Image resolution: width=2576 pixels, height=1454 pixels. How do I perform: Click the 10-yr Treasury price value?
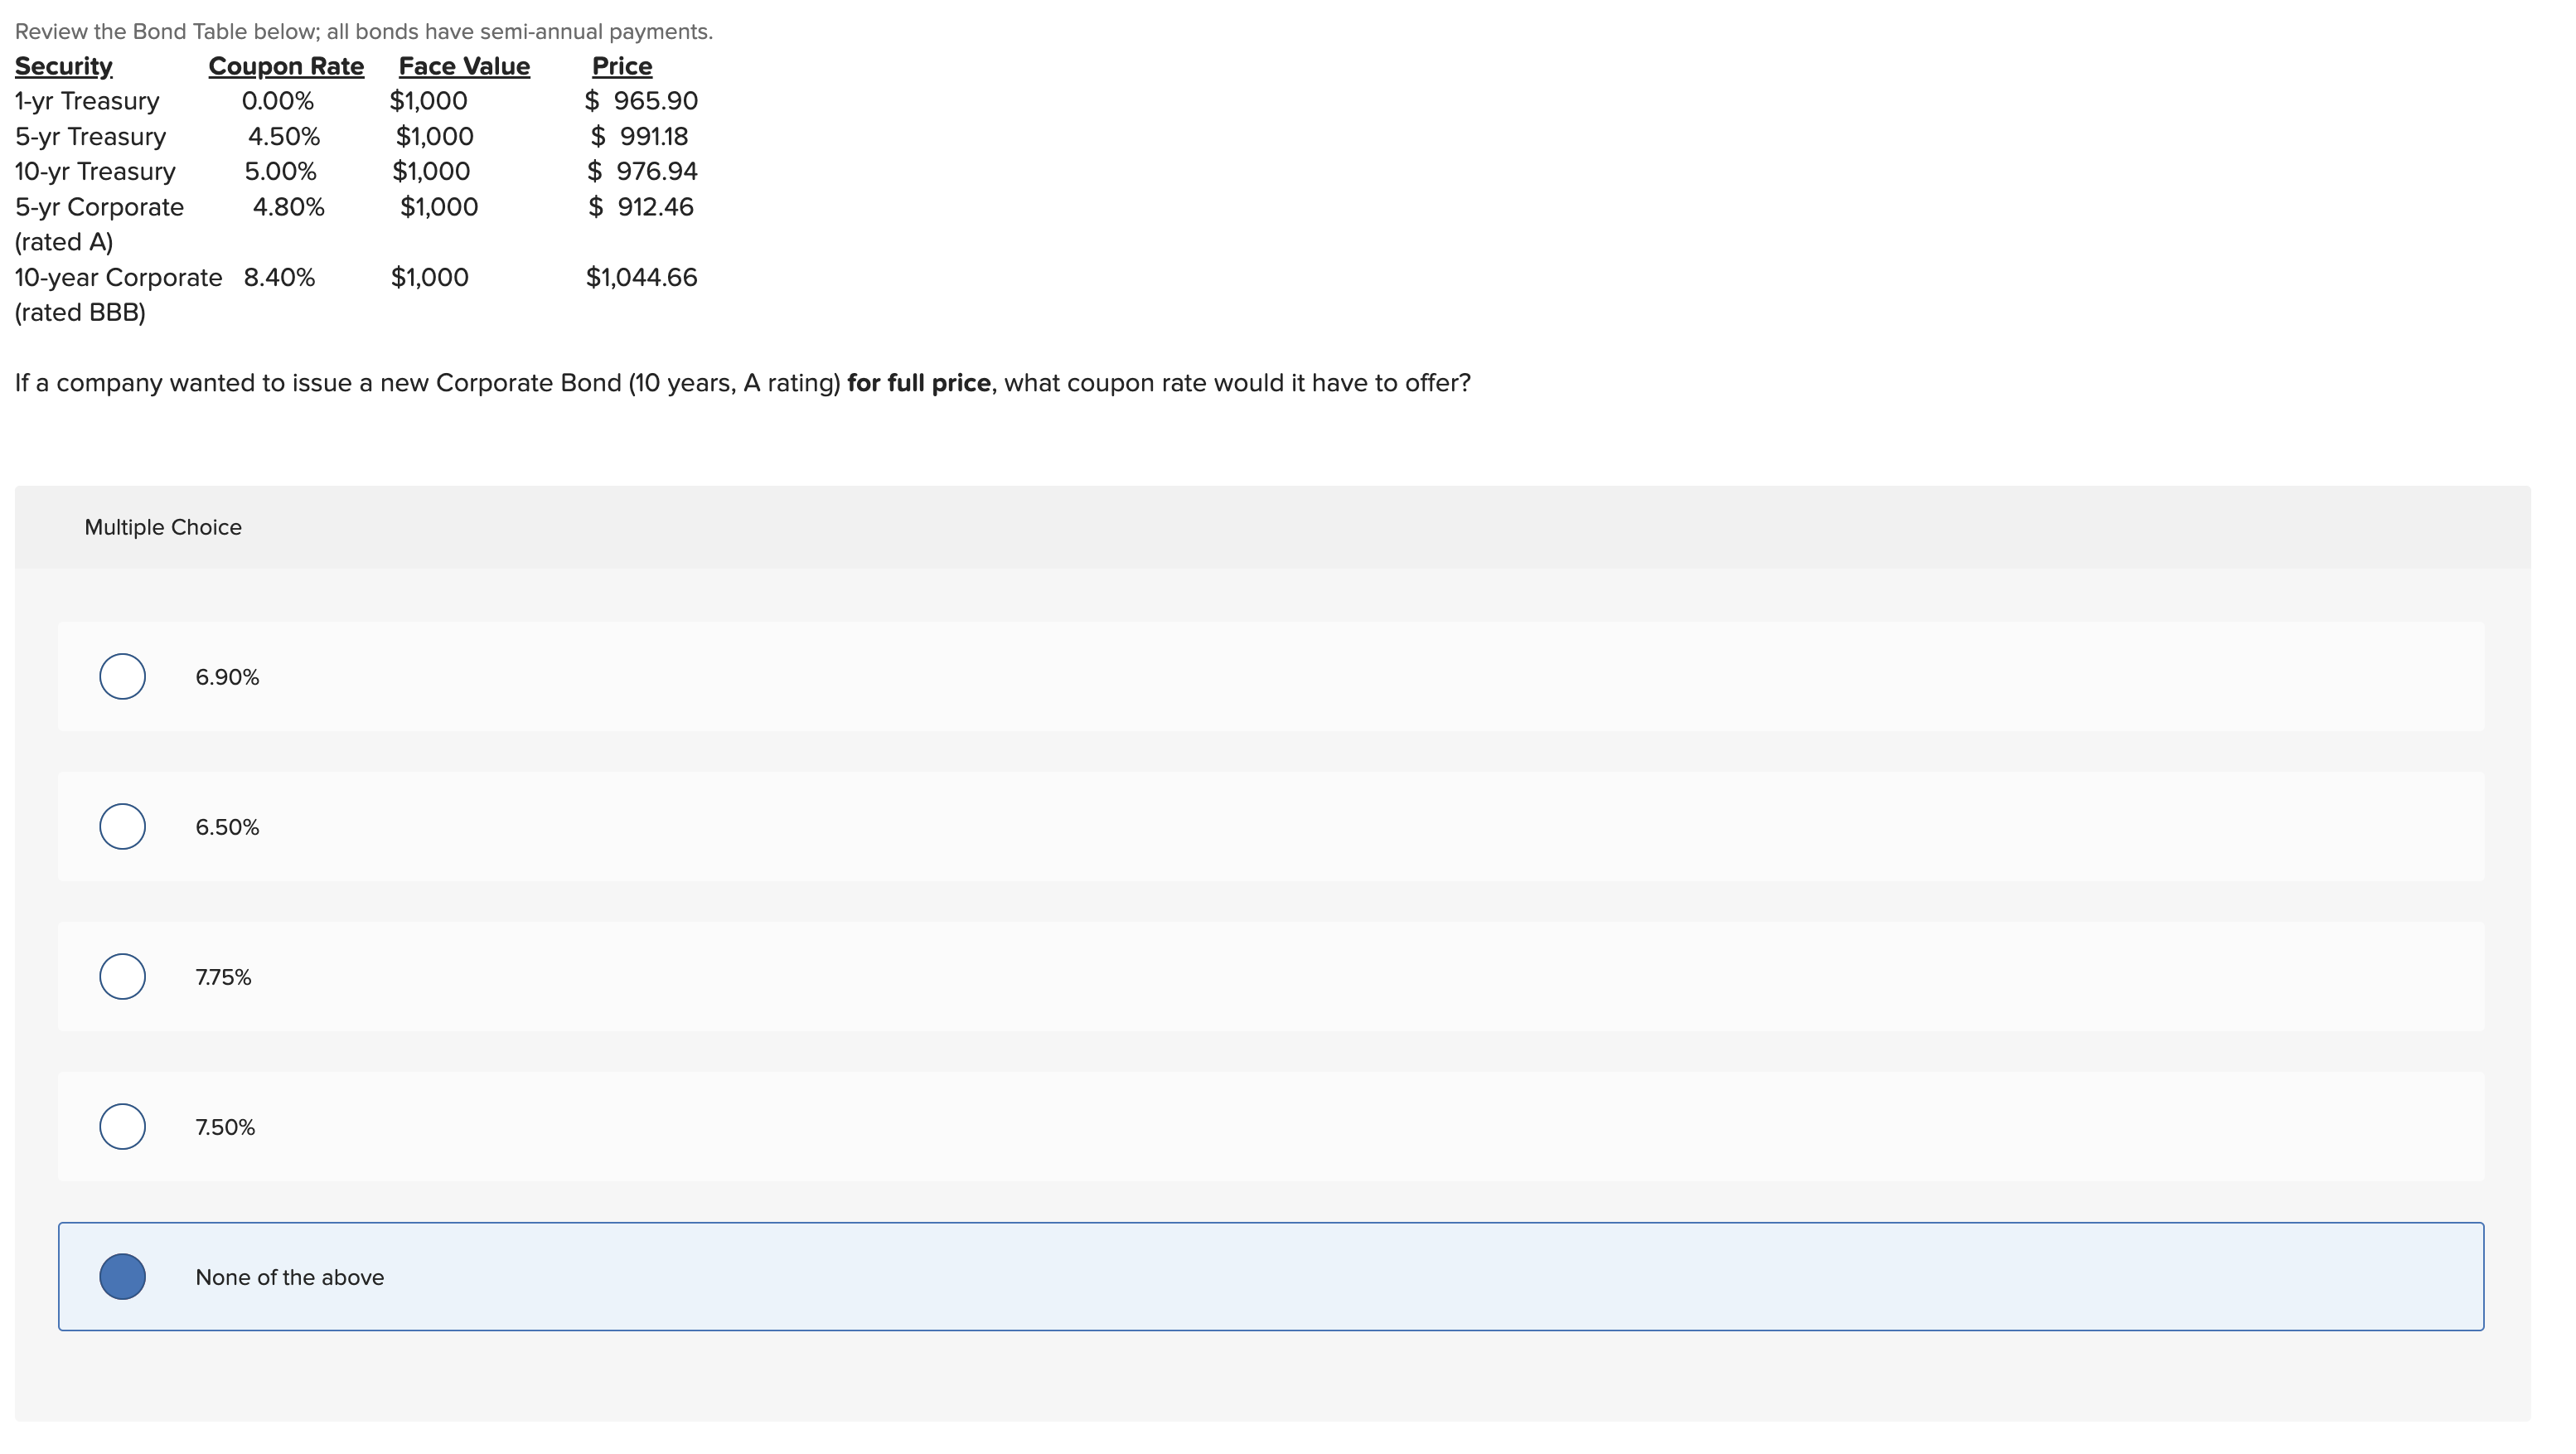641,170
